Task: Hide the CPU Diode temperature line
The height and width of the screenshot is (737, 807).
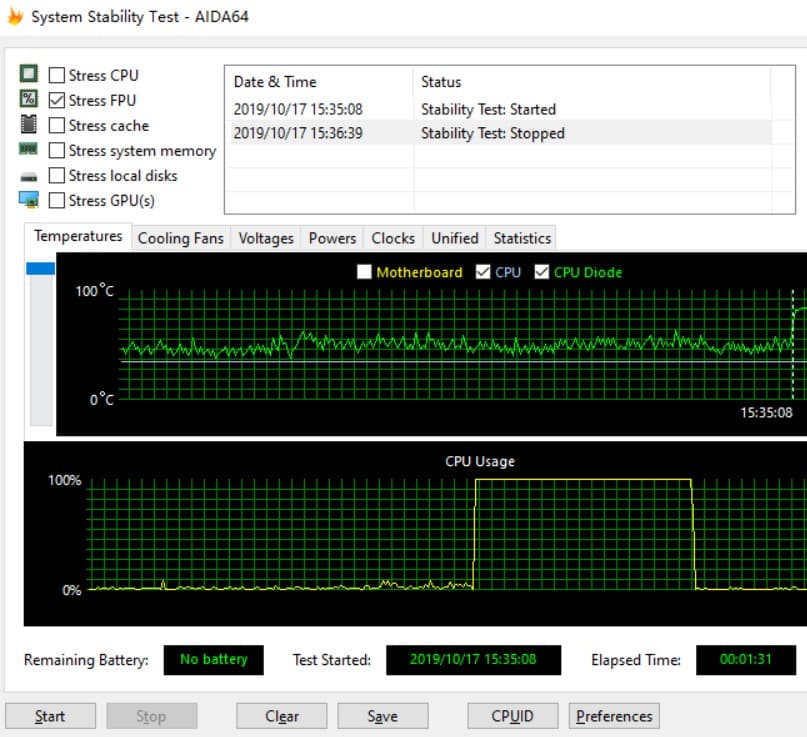Action: tap(541, 272)
